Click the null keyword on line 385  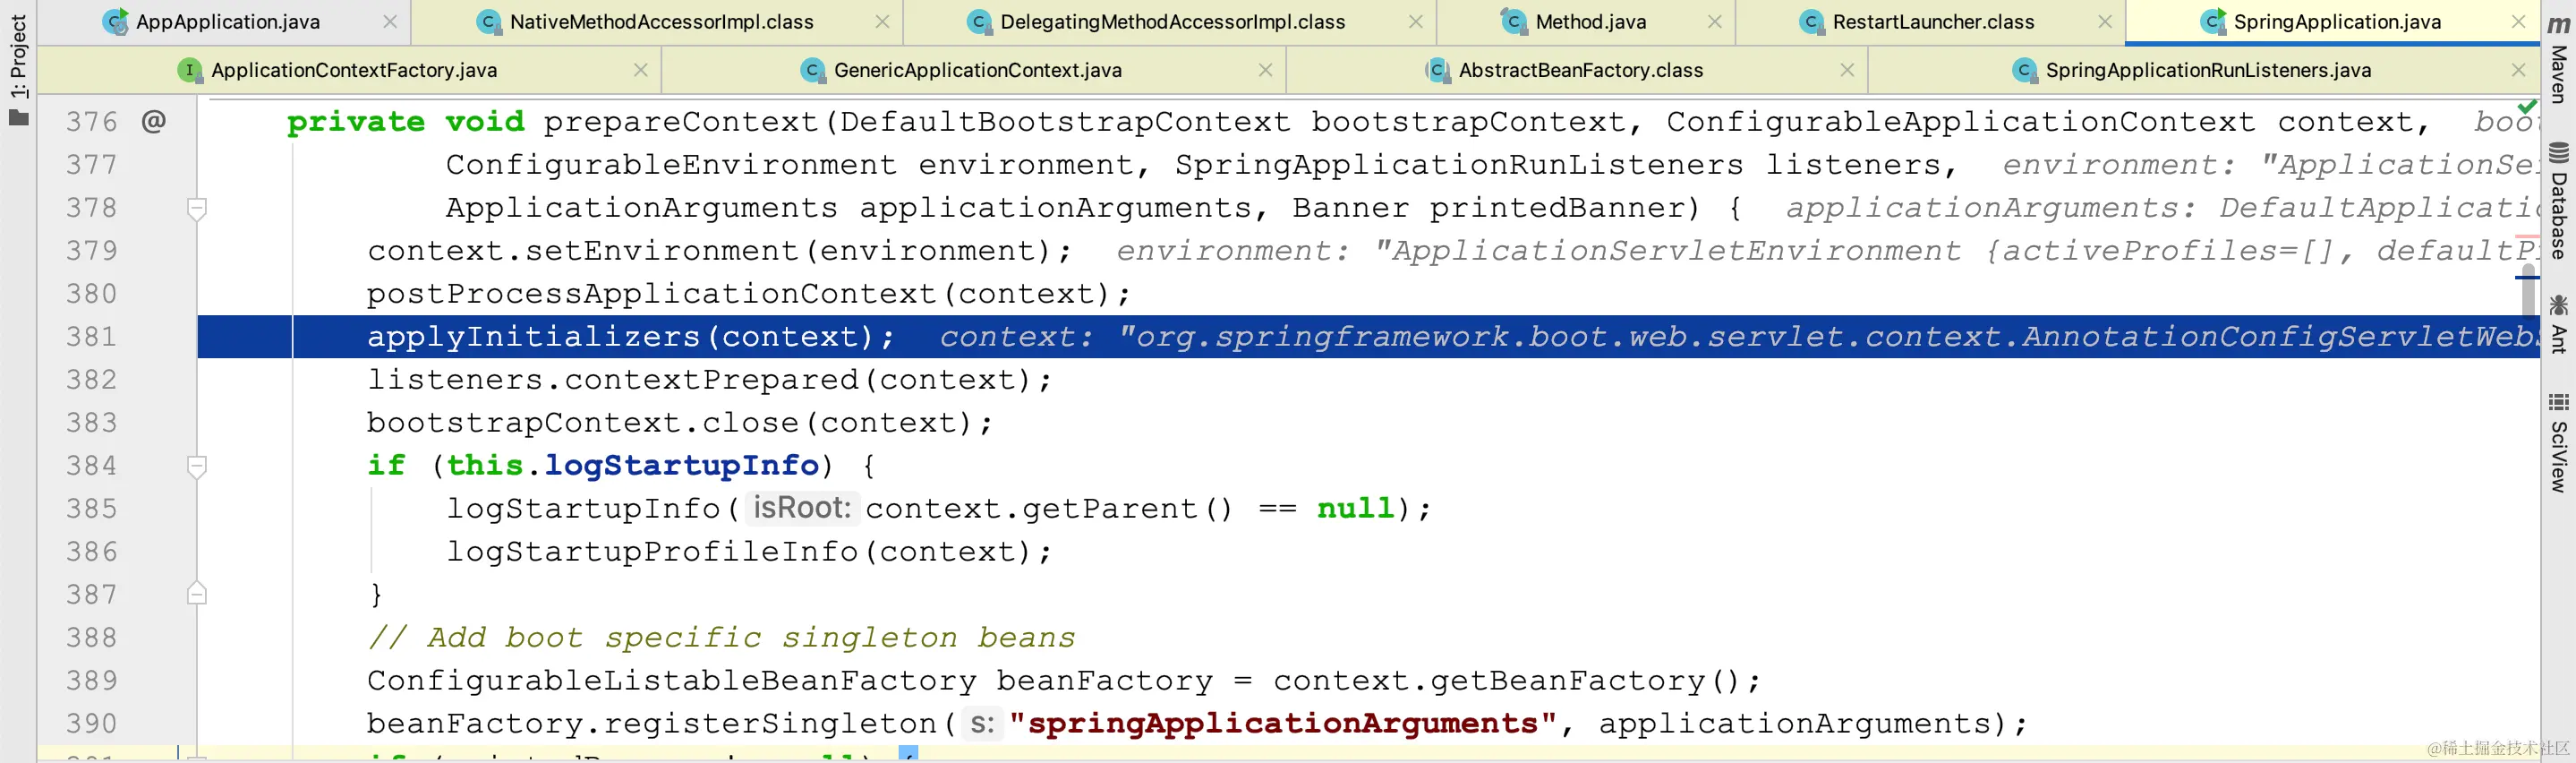[1355, 509]
